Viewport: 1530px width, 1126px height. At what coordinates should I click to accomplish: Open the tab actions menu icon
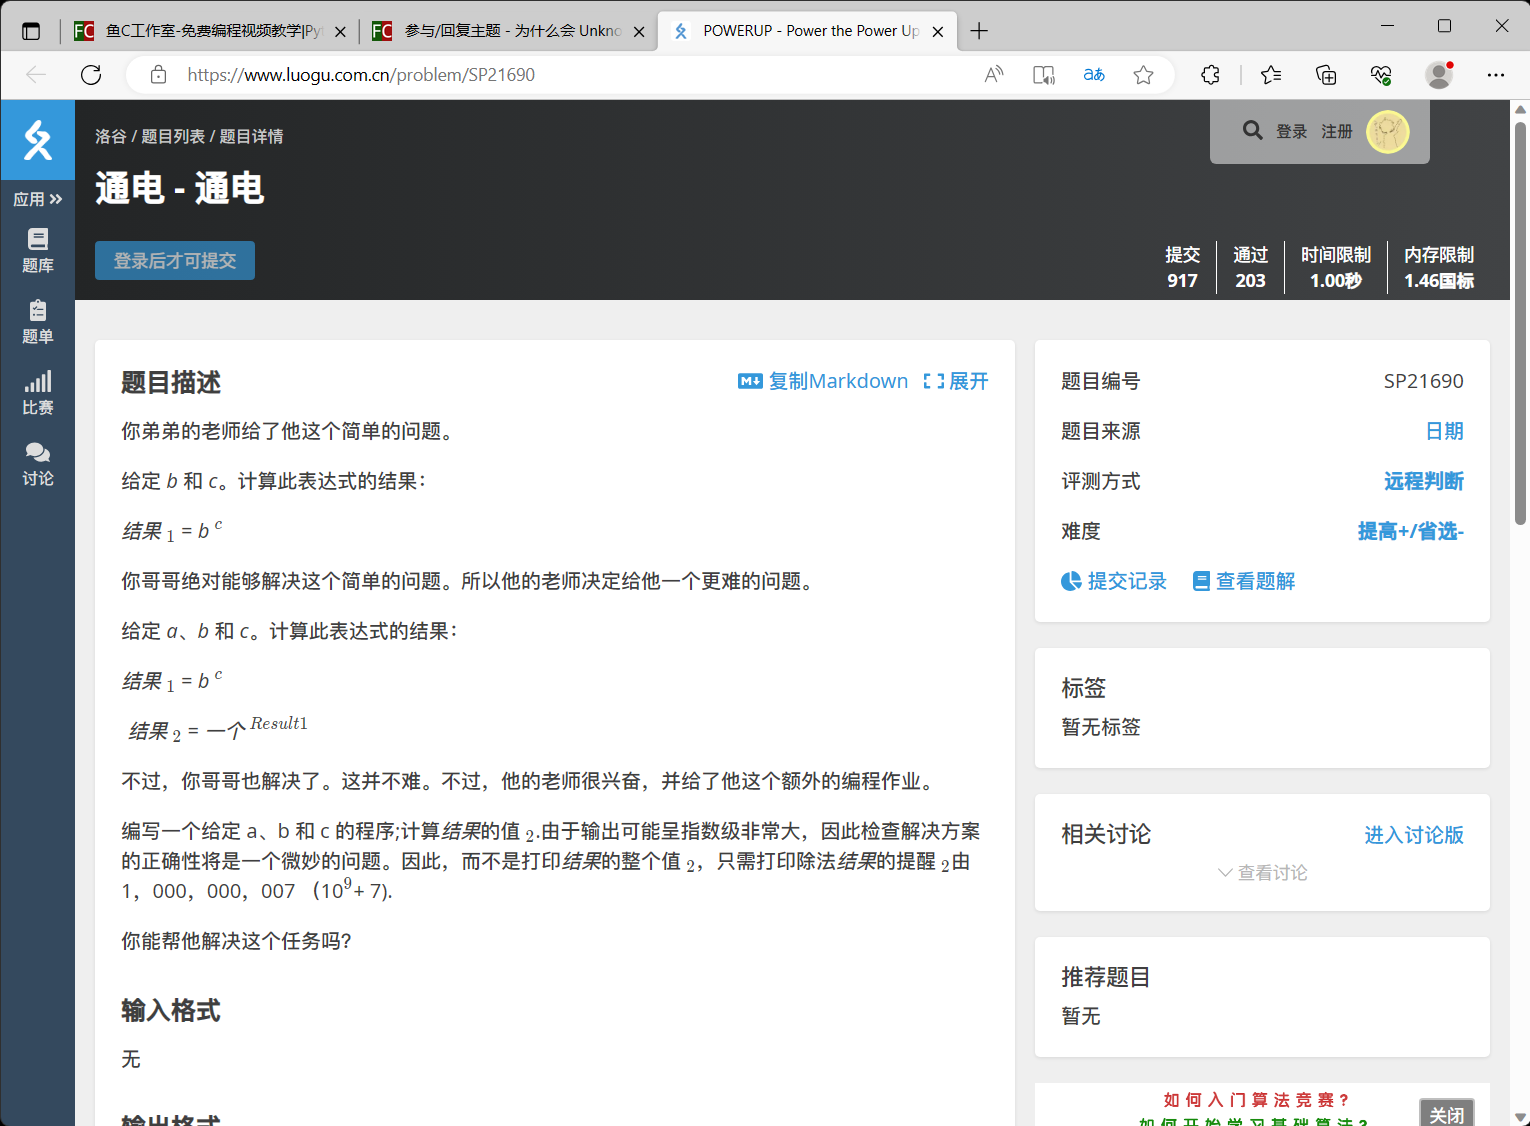[x=31, y=31]
